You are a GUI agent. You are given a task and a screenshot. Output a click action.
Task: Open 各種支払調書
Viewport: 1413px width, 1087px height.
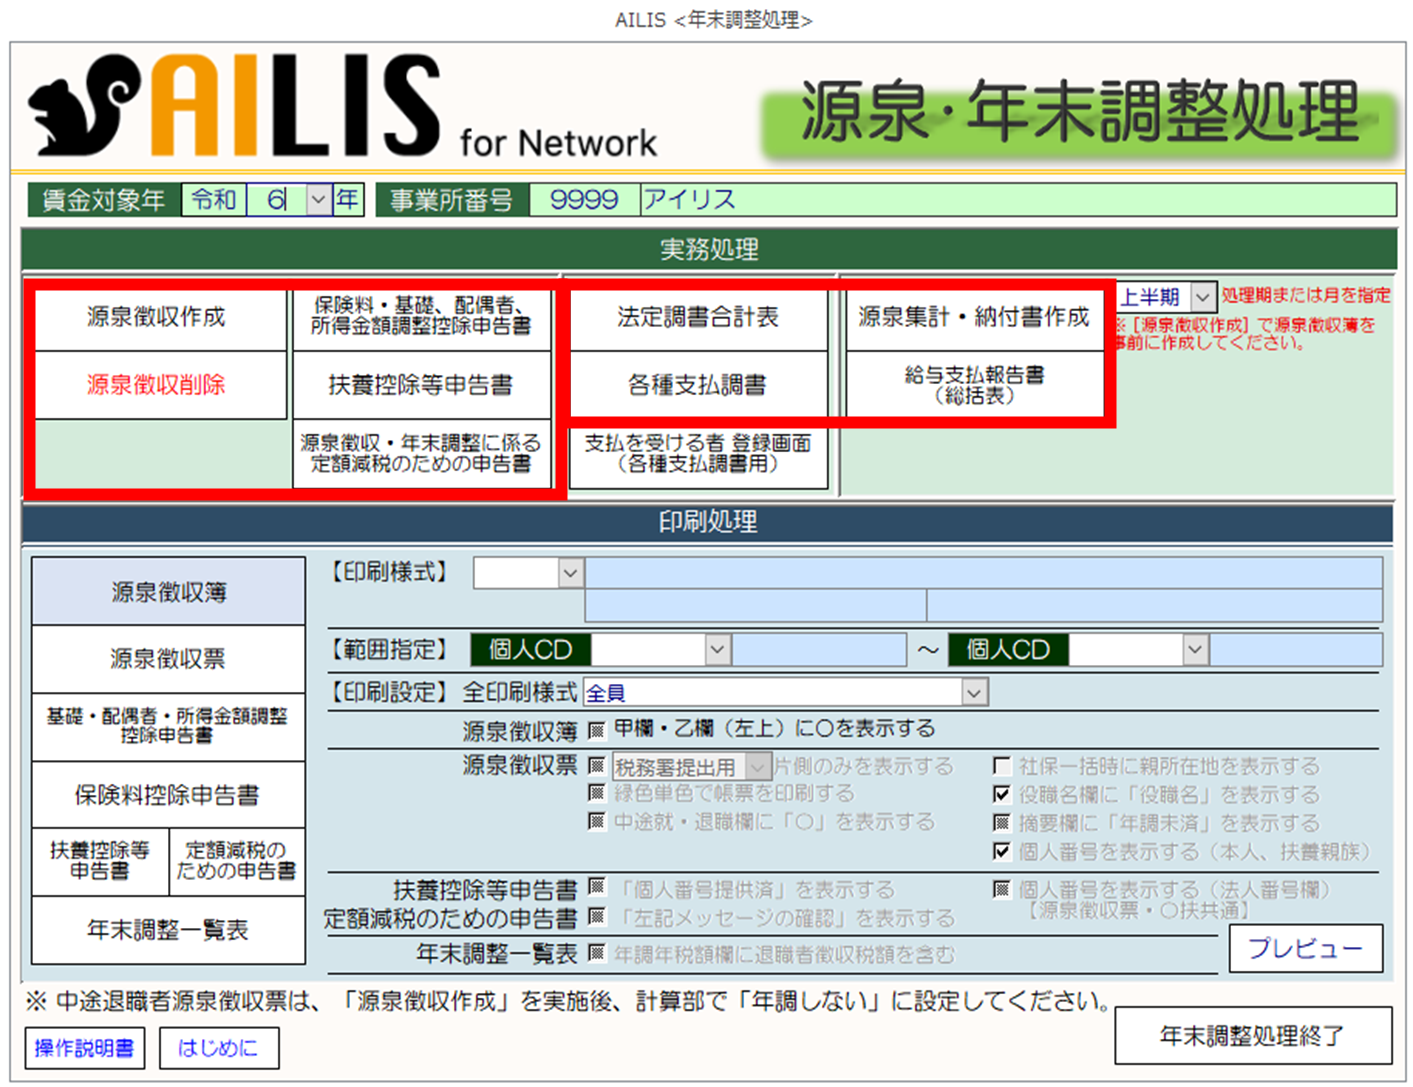[x=698, y=385]
